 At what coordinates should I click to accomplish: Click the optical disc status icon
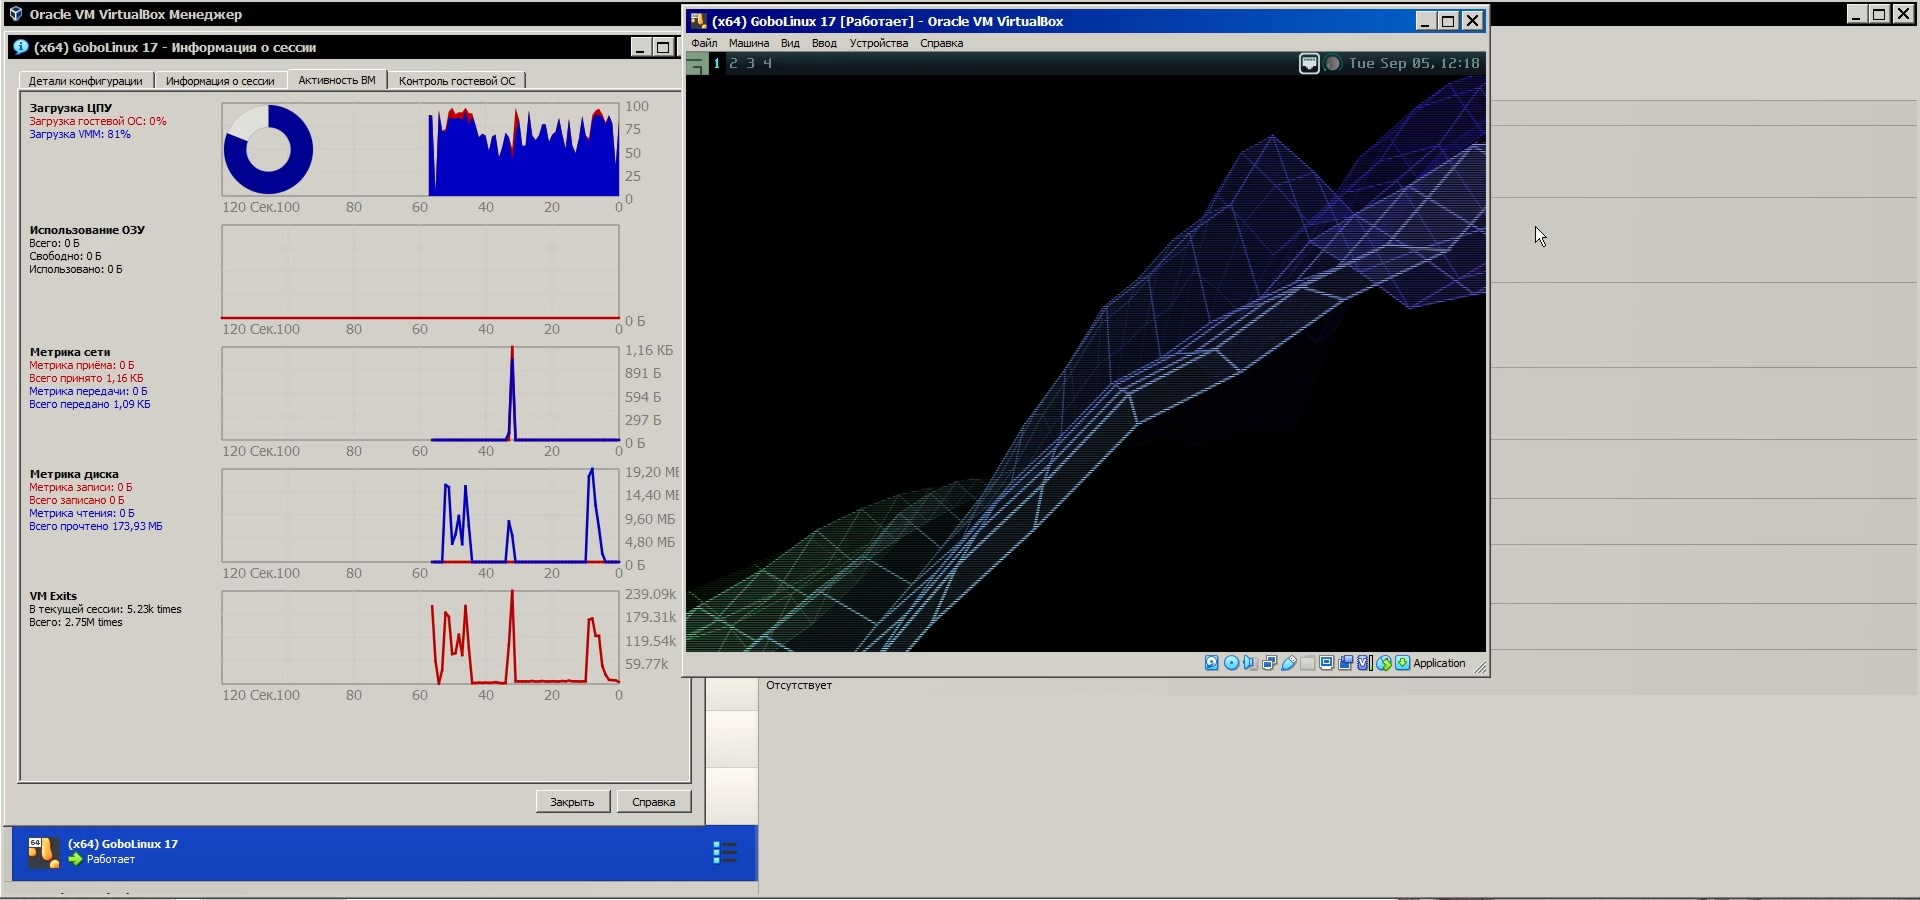click(x=1231, y=663)
